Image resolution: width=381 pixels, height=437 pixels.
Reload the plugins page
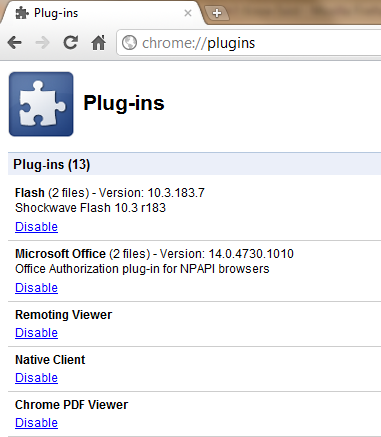71,42
